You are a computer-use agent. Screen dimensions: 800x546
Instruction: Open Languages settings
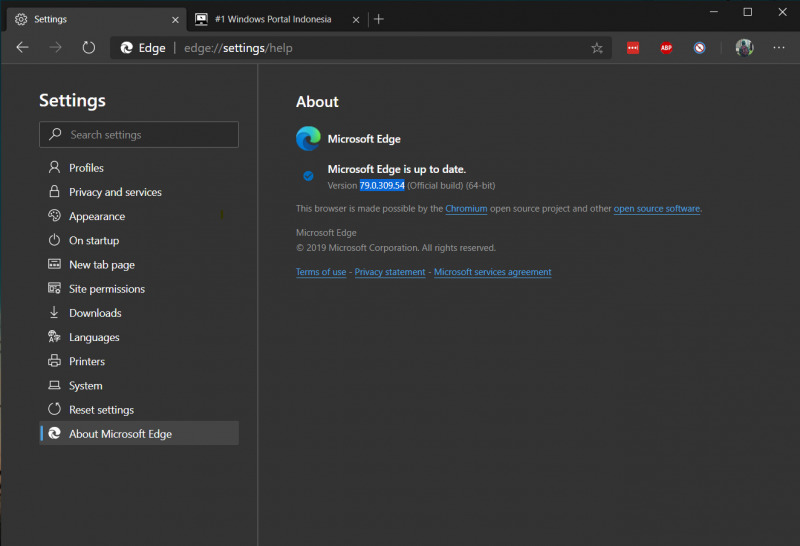[139, 337]
